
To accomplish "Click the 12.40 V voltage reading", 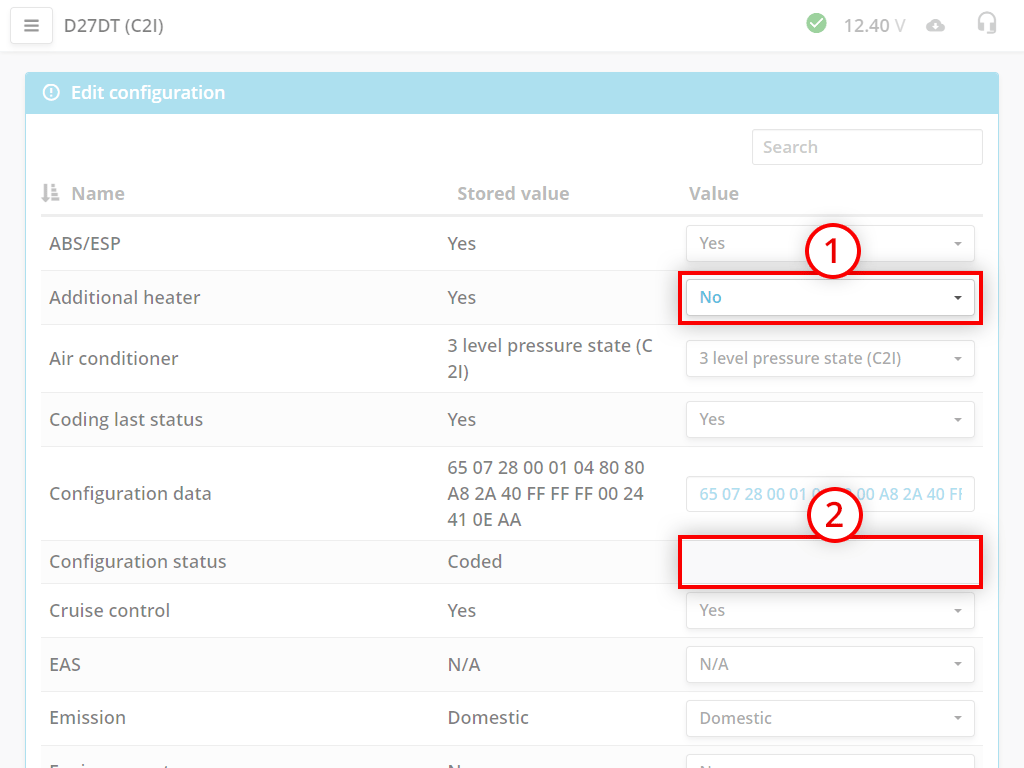I will (x=873, y=26).
